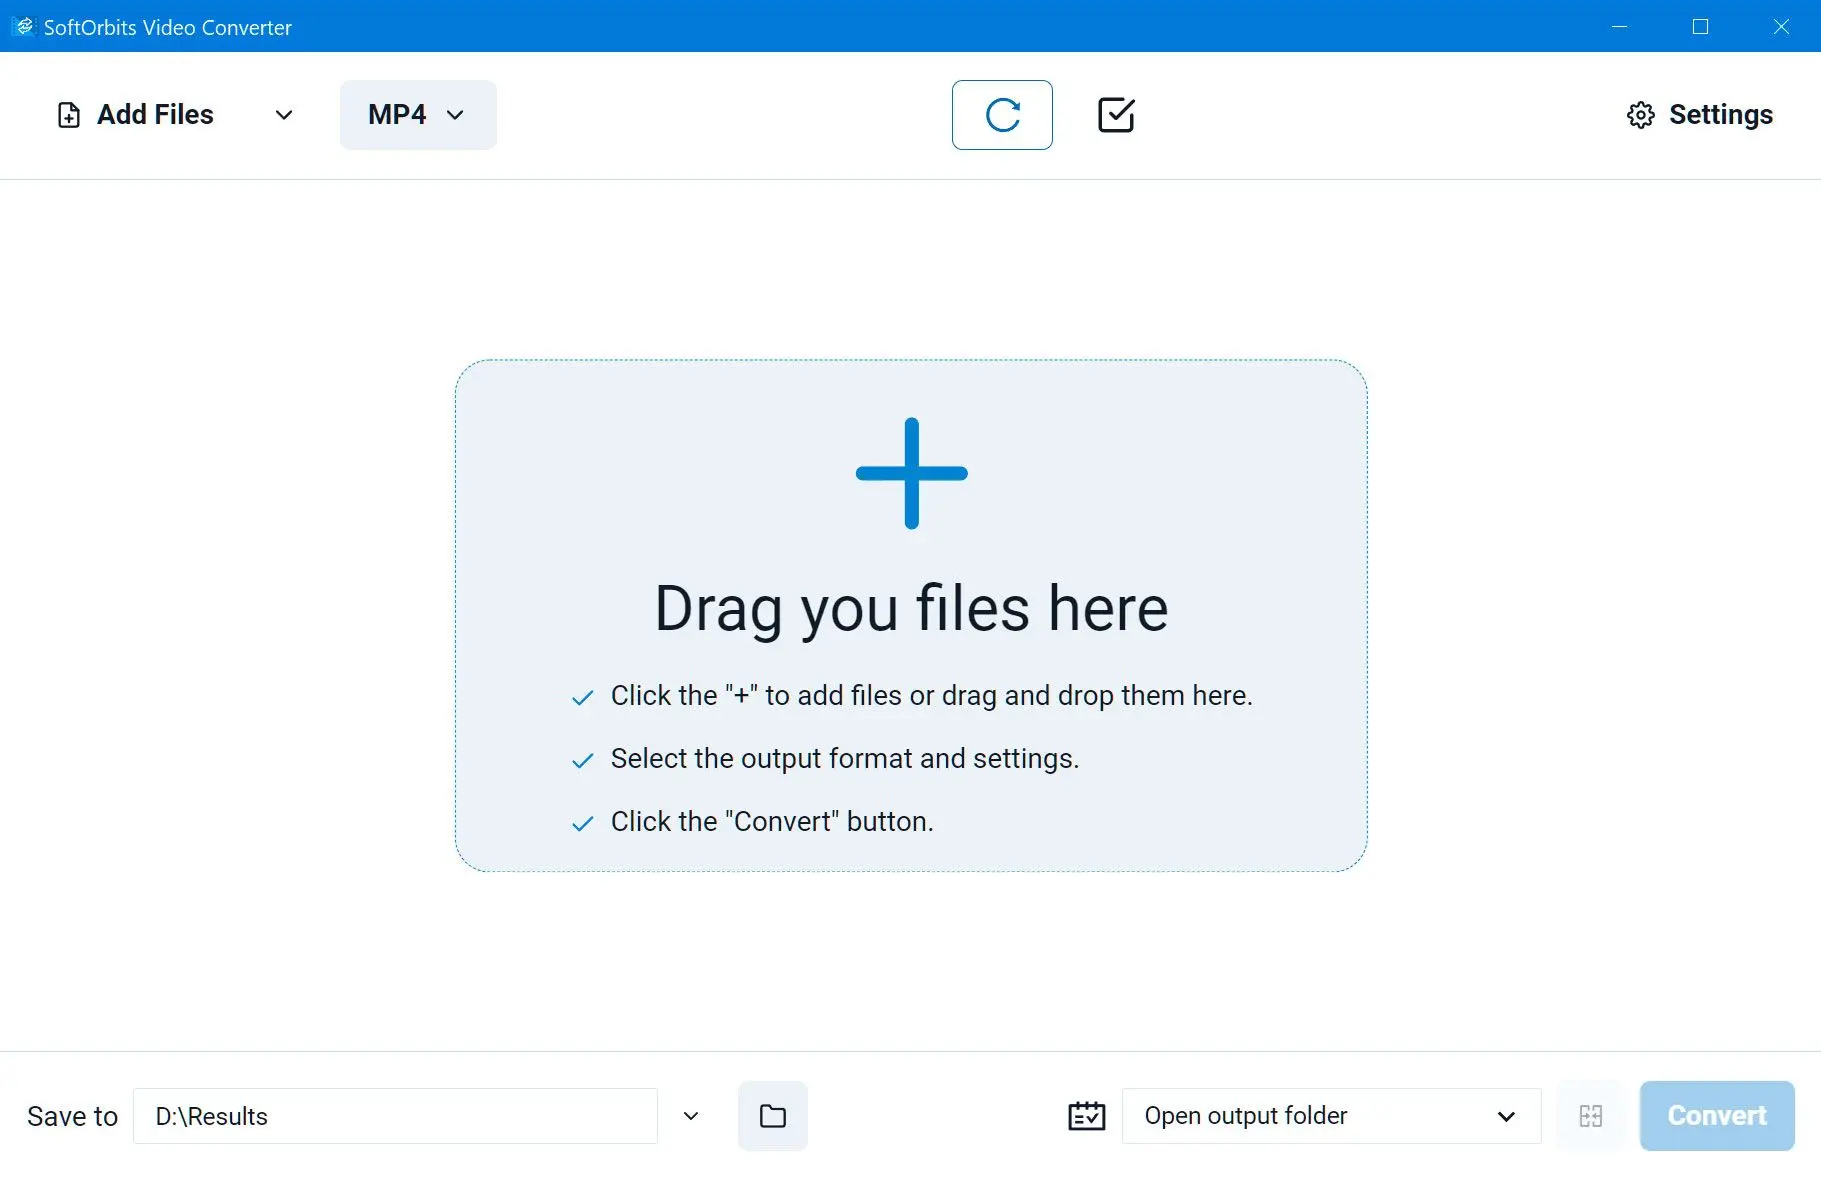Click the text 'Click the "Convert" button.'
This screenshot has height=1177, width=1821.
[x=772, y=822]
